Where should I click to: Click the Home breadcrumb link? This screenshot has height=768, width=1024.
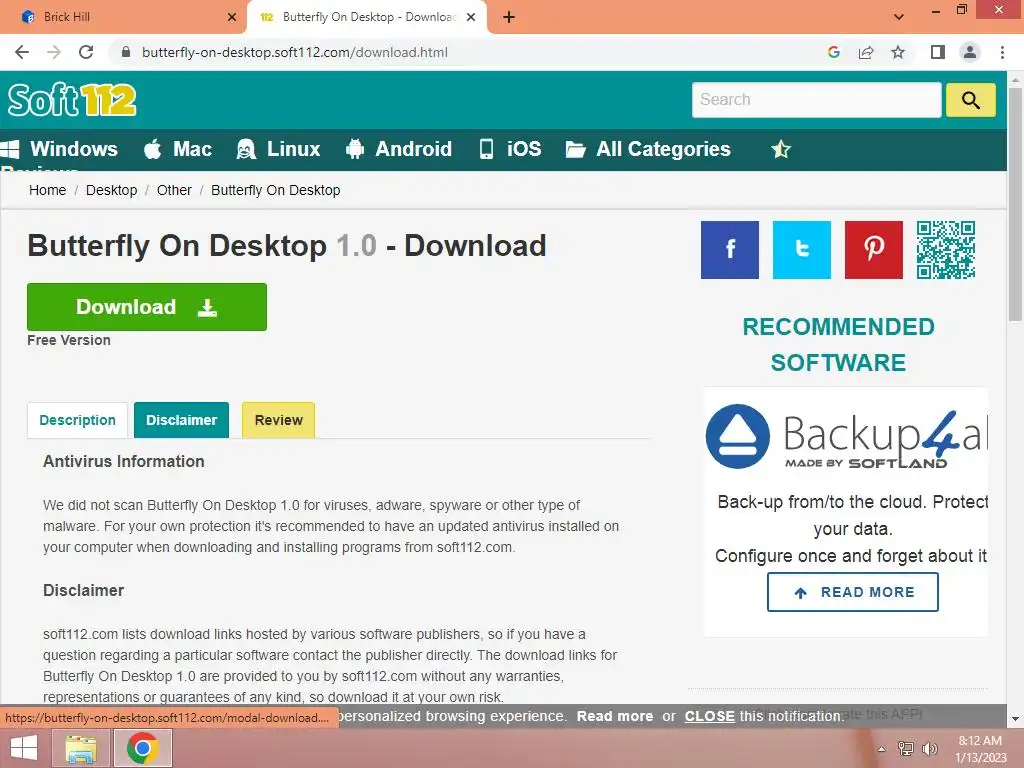pyautogui.click(x=48, y=190)
